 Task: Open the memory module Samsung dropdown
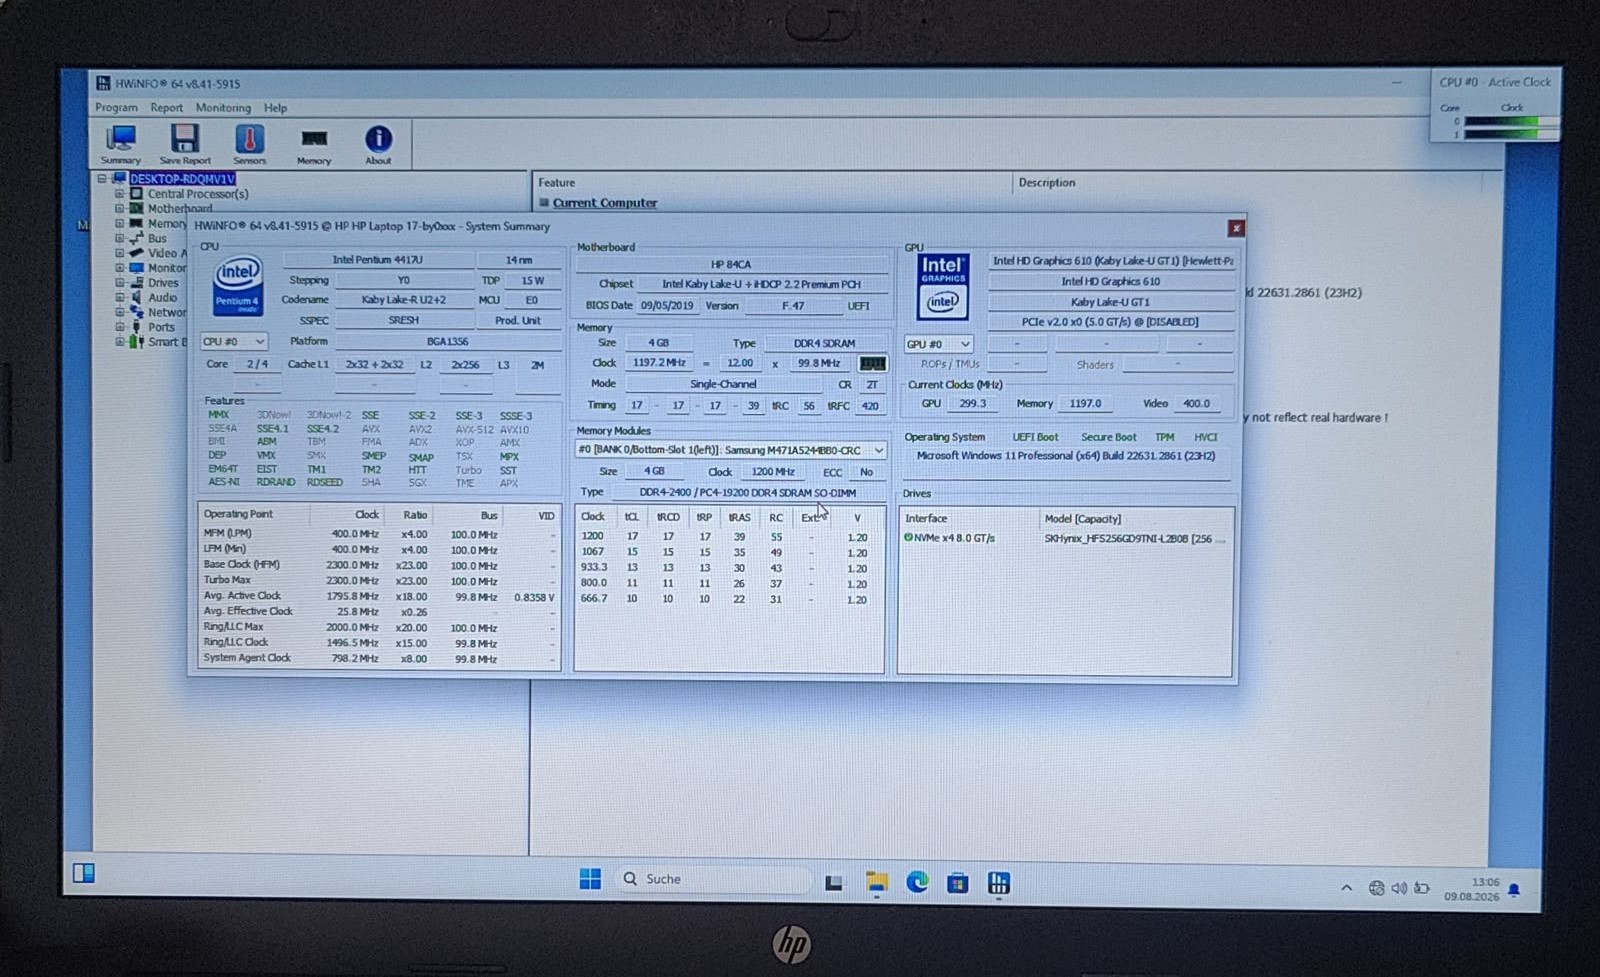[x=730, y=450]
